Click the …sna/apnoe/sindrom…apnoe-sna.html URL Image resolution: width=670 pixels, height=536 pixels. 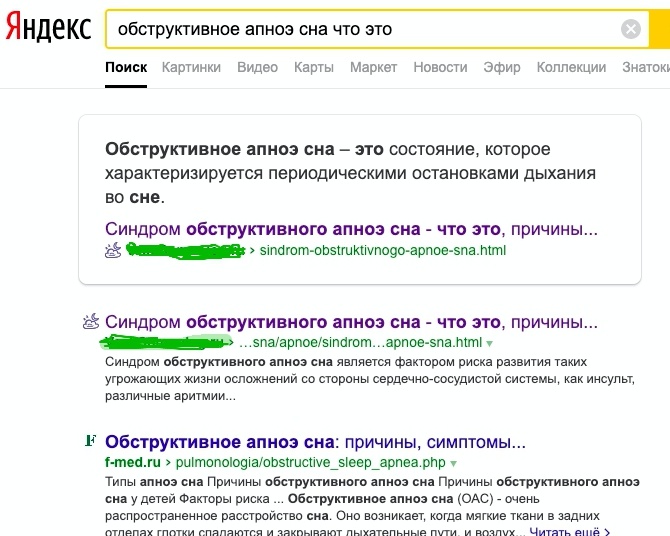(x=360, y=342)
